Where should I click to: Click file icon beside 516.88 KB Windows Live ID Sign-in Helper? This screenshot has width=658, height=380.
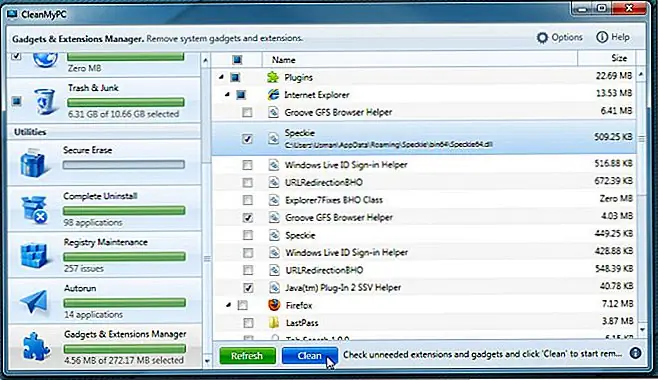274,165
